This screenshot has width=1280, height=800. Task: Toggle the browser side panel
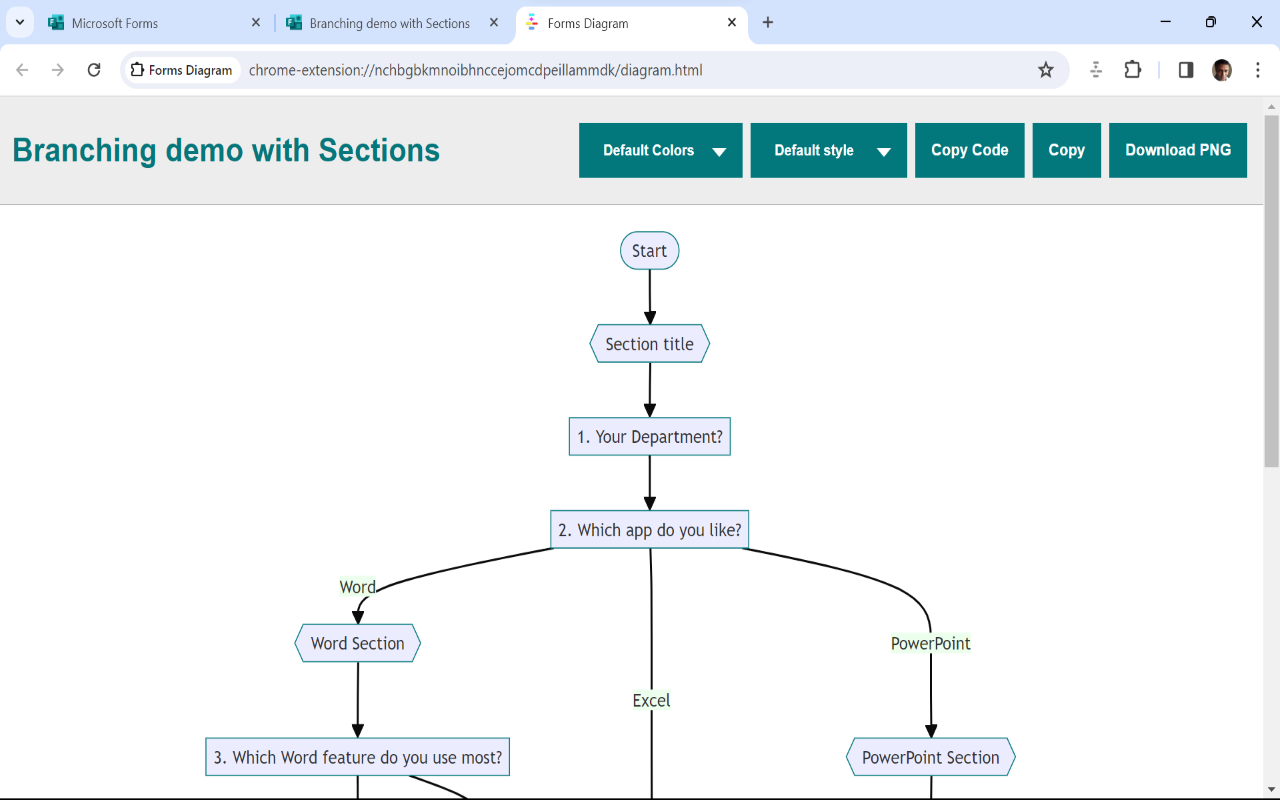coord(1186,70)
